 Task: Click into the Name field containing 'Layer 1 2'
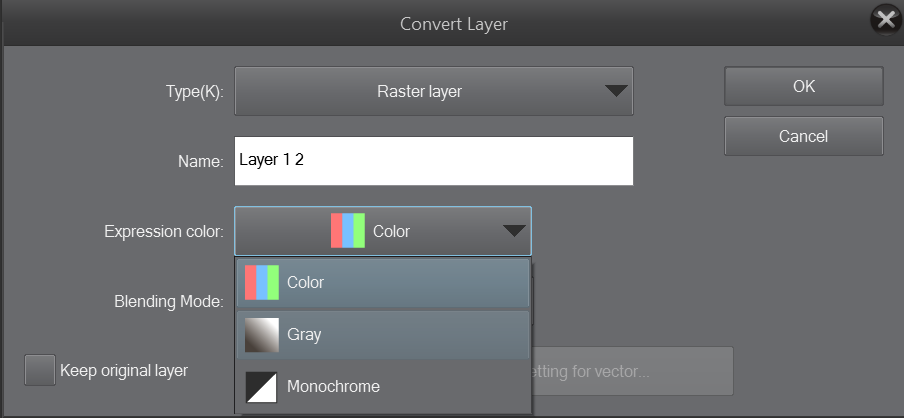click(x=434, y=160)
